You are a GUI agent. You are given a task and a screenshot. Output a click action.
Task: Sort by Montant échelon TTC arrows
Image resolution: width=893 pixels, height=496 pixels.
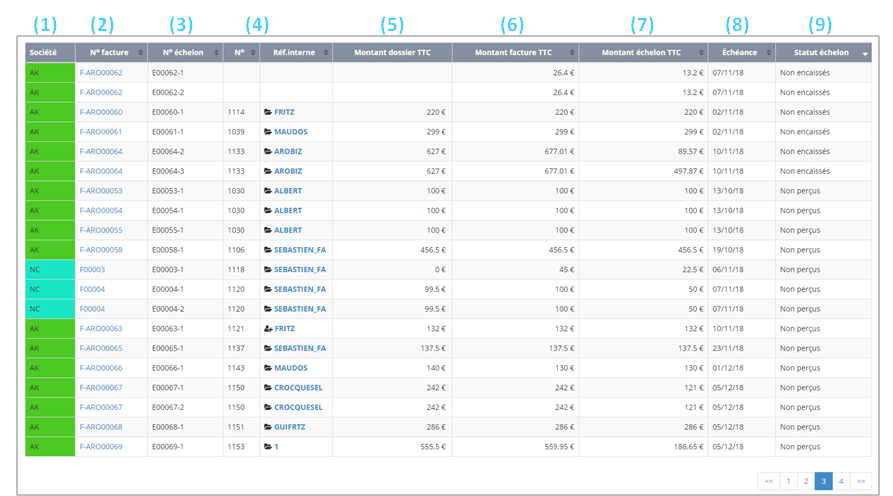point(701,52)
